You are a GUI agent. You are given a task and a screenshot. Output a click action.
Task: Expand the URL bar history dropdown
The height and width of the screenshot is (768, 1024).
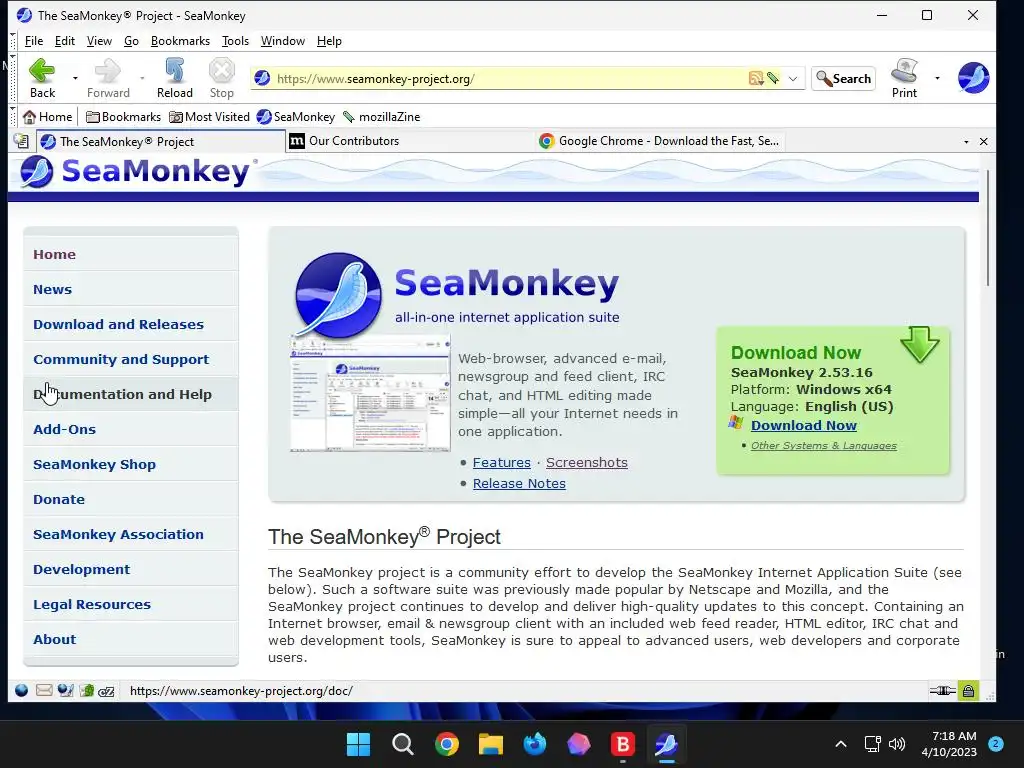(793, 78)
